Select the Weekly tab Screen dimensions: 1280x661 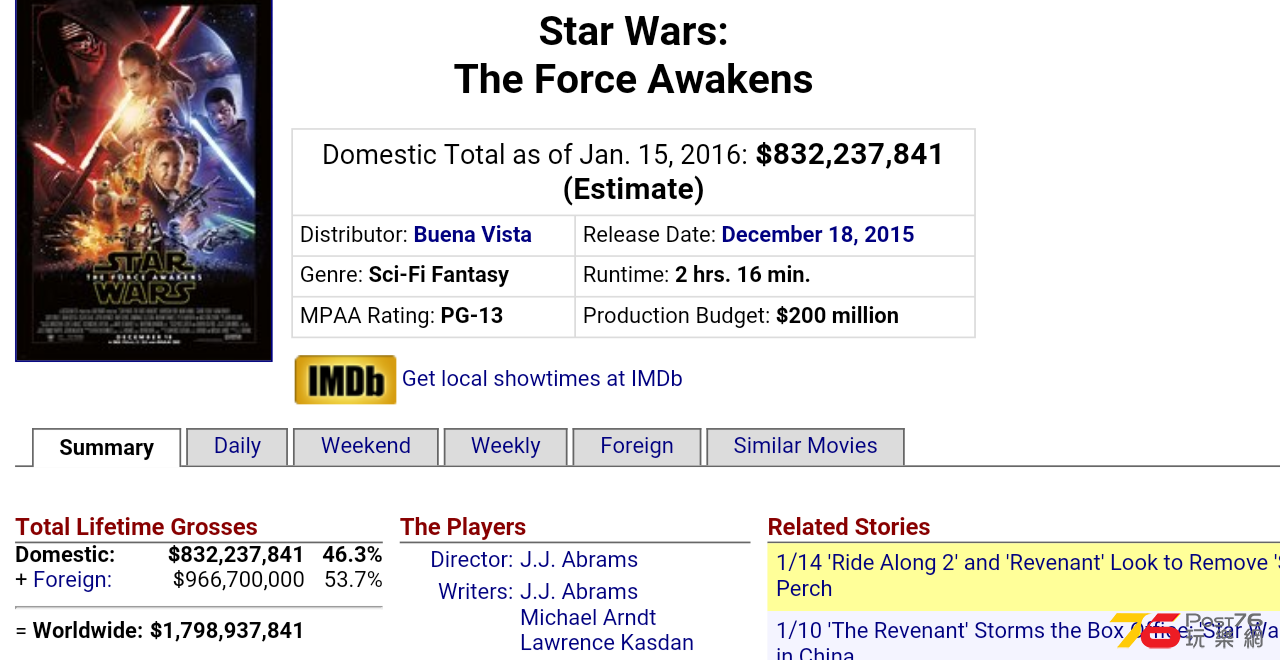pos(506,446)
